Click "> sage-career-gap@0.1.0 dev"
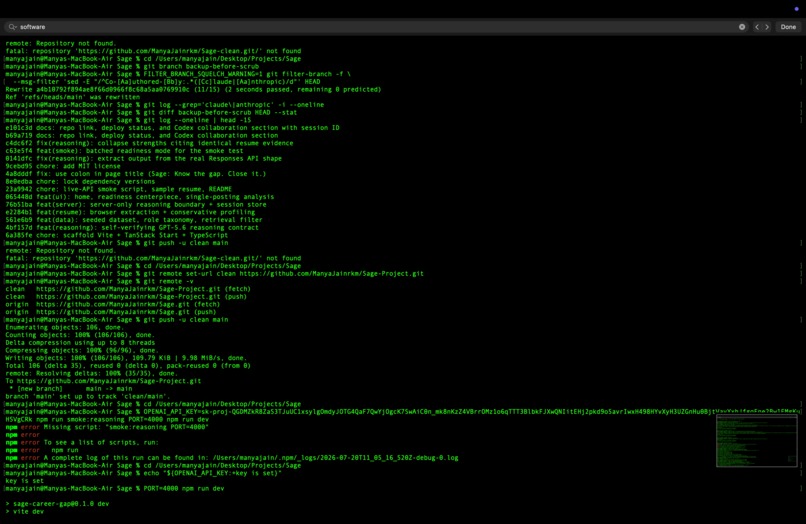This screenshot has width=806, height=524. (57, 504)
